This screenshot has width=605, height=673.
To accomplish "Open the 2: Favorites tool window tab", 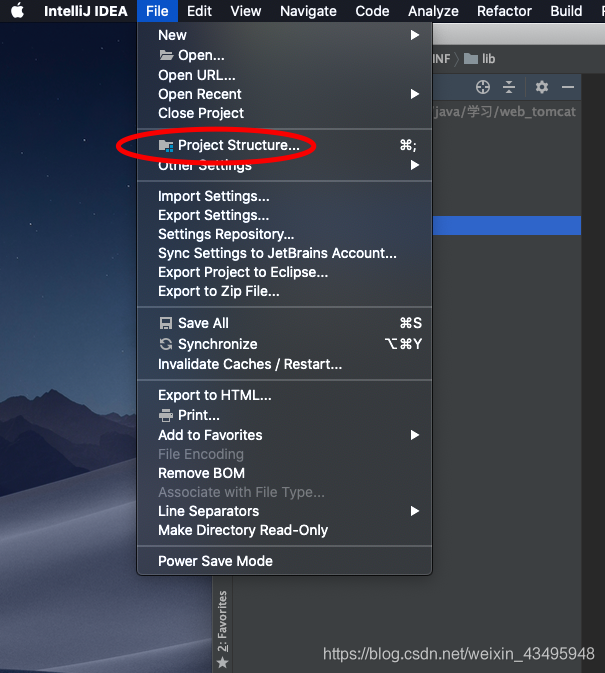I will (x=222, y=628).
